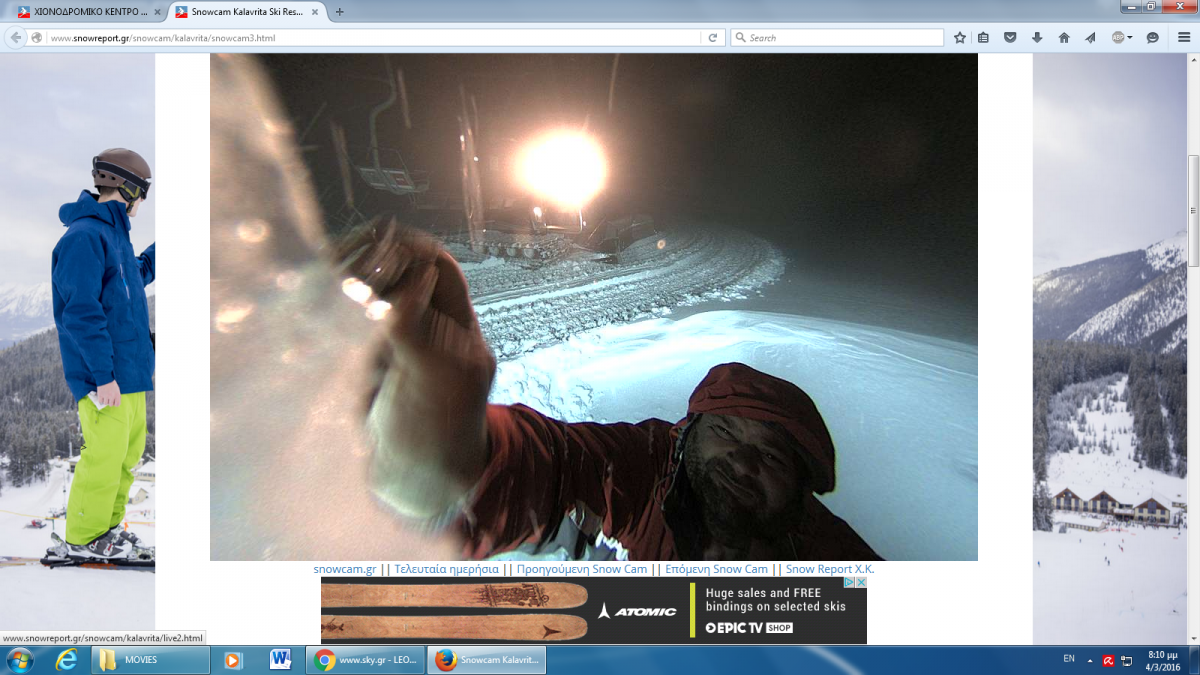Viewport: 1200px width, 675px height.
Task: Switch to Firefox Snowcam Kalavrit taskbar window
Action: [x=487, y=660]
